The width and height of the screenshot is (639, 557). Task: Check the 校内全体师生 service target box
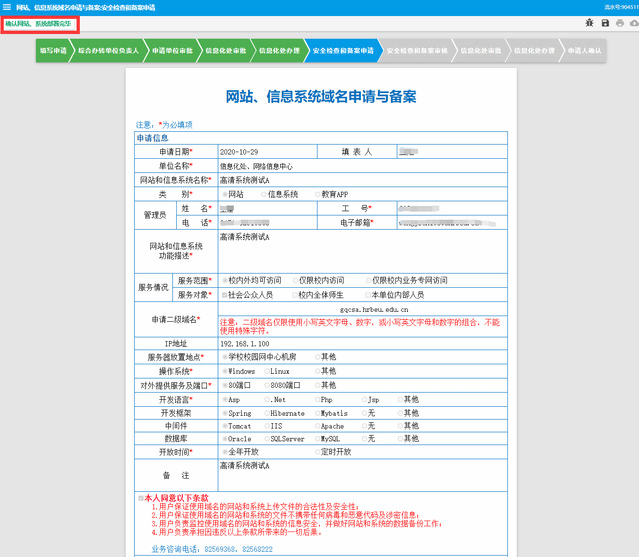(x=293, y=295)
